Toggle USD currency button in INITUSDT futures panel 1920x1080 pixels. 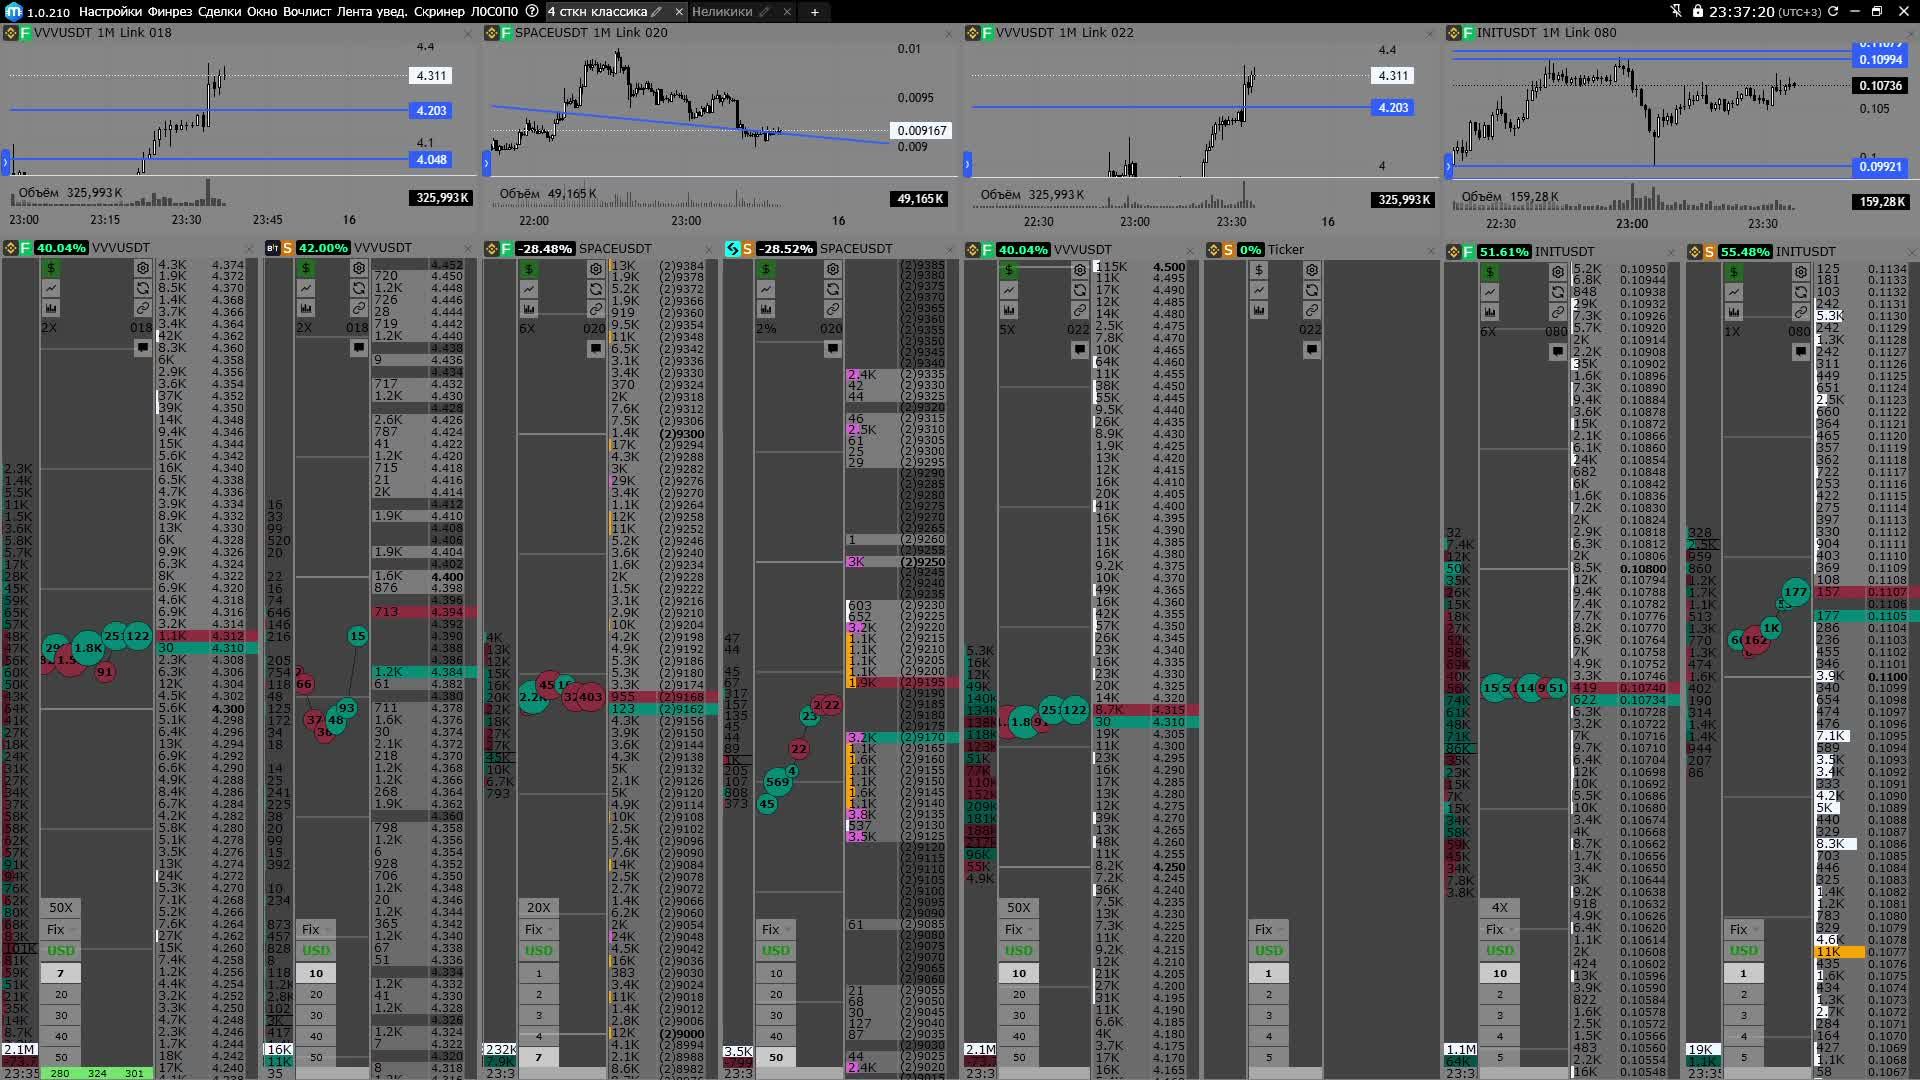[x=1499, y=950]
